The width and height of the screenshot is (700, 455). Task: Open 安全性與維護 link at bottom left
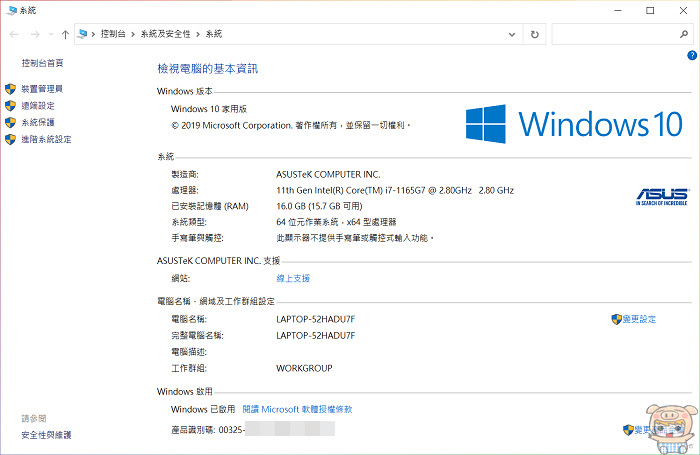pos(46,435)
